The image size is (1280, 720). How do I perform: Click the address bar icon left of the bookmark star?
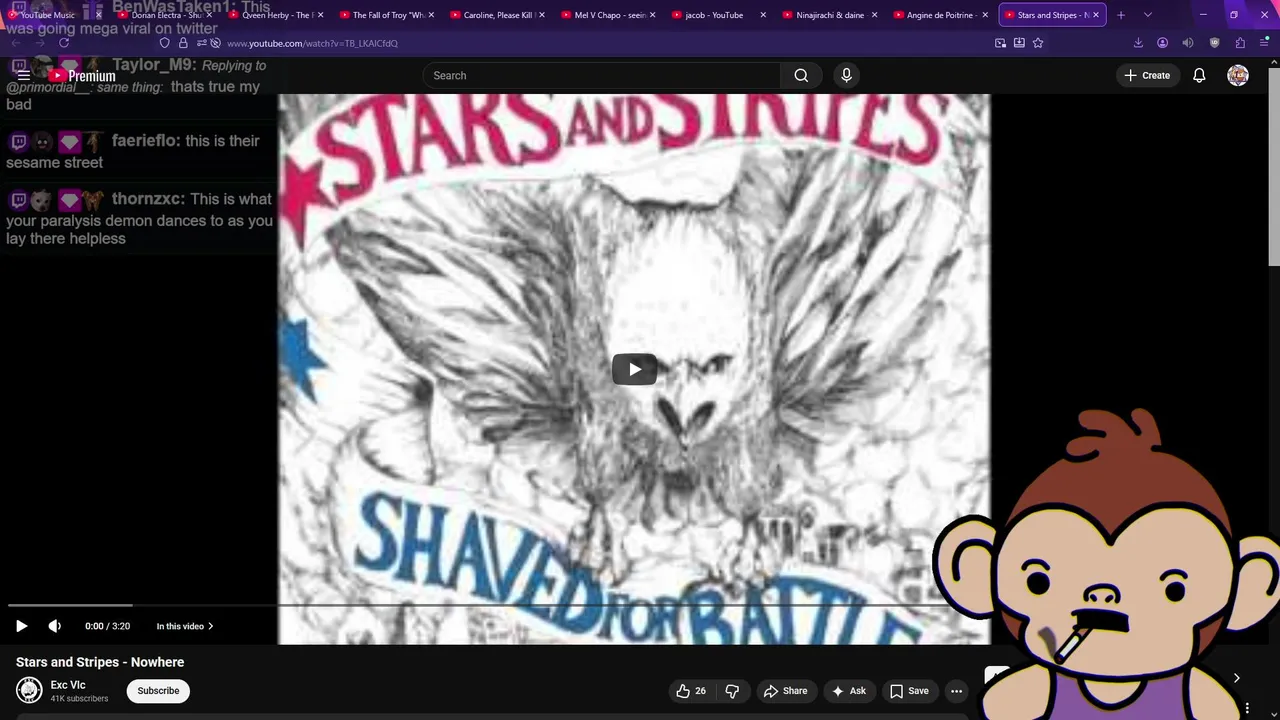(x=1019, y=43)
